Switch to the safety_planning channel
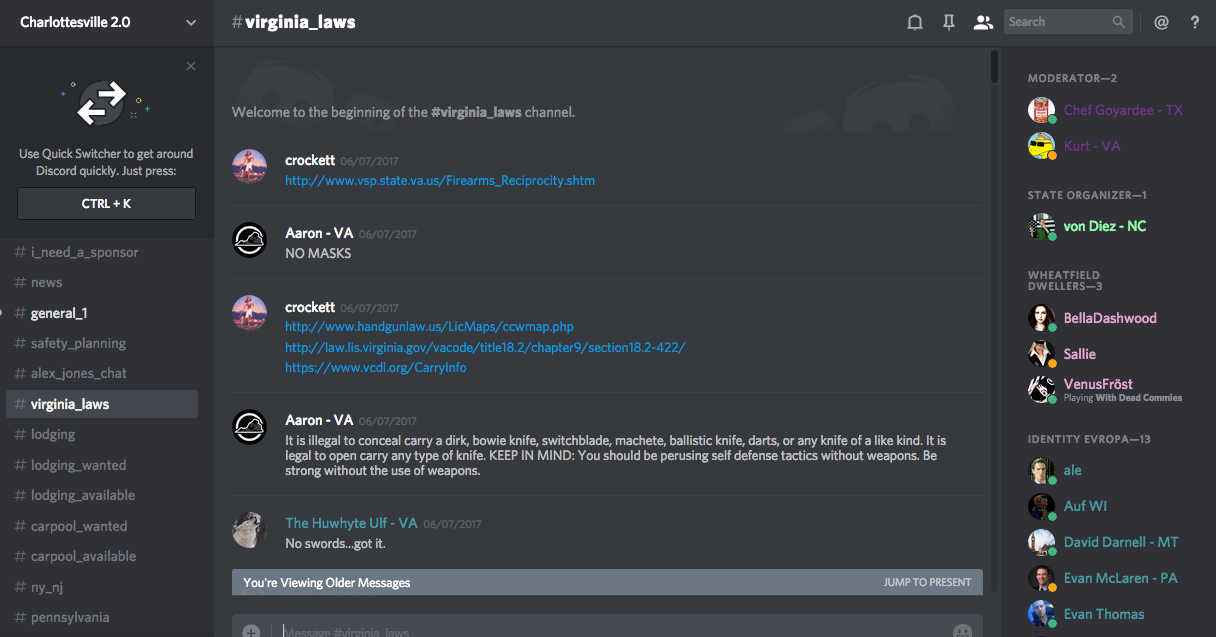The width and height of the screenshot is (1216, 637). [78, 343]
